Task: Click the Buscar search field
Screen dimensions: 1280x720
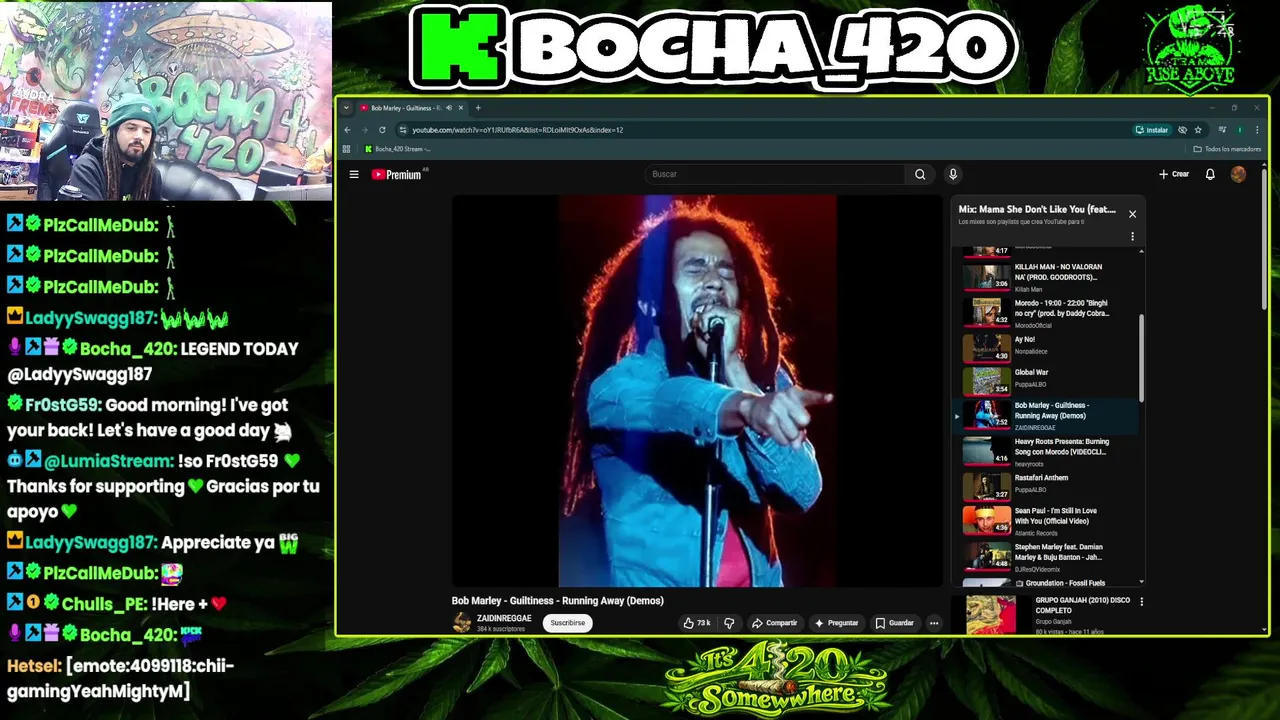Action: [x=775, y=174]
